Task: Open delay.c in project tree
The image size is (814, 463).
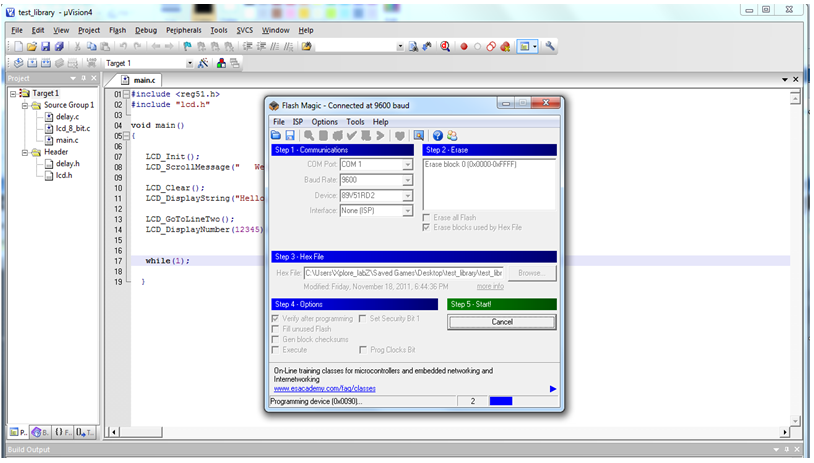Action: click(67, 117)
